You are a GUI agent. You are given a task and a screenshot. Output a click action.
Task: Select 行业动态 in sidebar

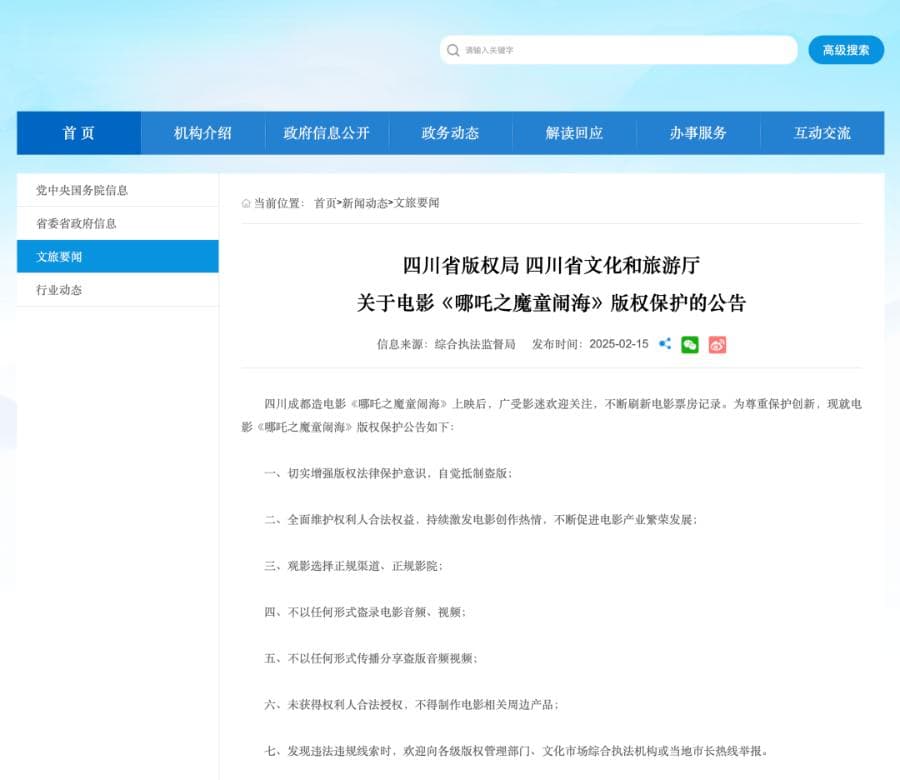point(118,290)
